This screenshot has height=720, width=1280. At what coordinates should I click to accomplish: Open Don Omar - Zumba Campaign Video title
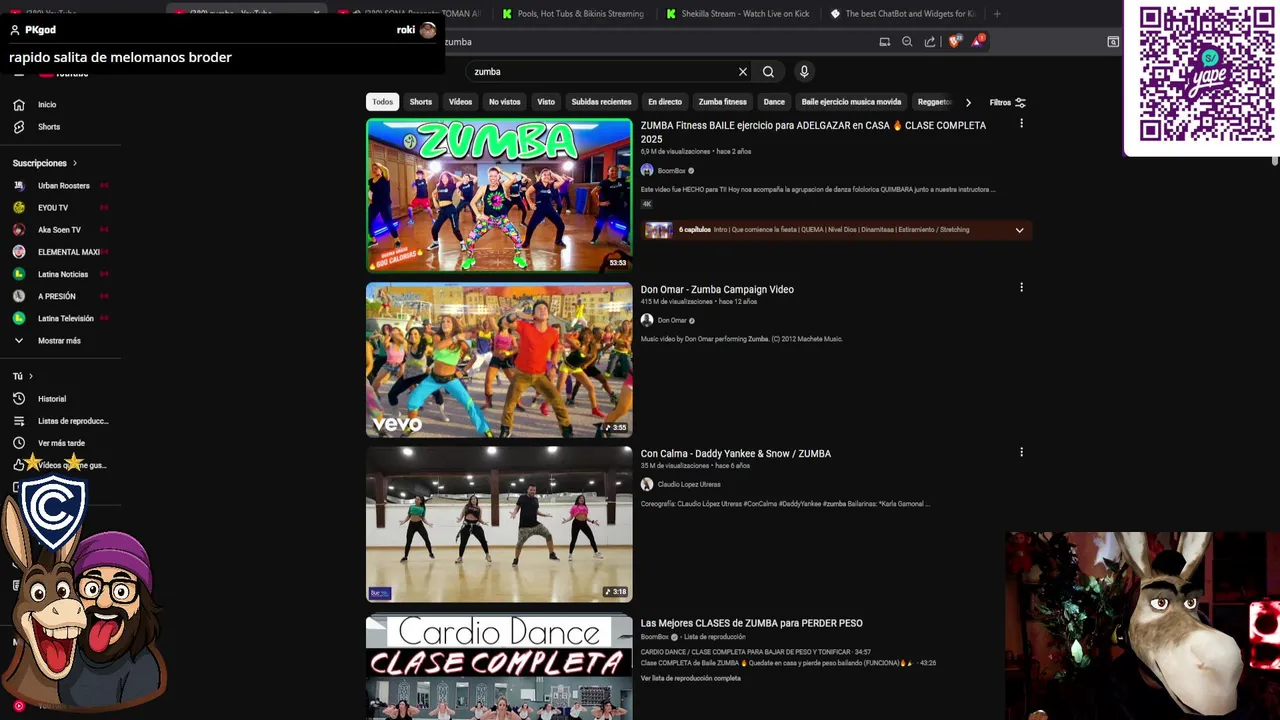717,290
